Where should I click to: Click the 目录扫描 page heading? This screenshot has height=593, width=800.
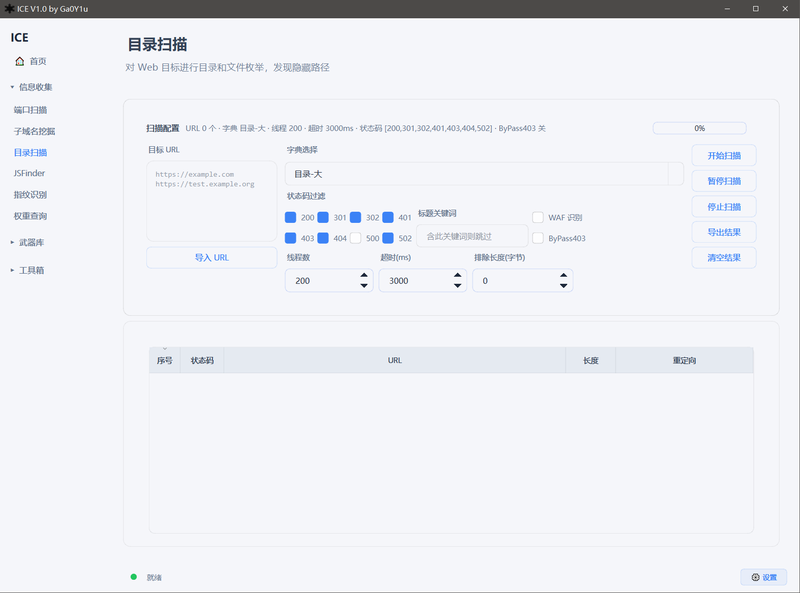point(157,44)
